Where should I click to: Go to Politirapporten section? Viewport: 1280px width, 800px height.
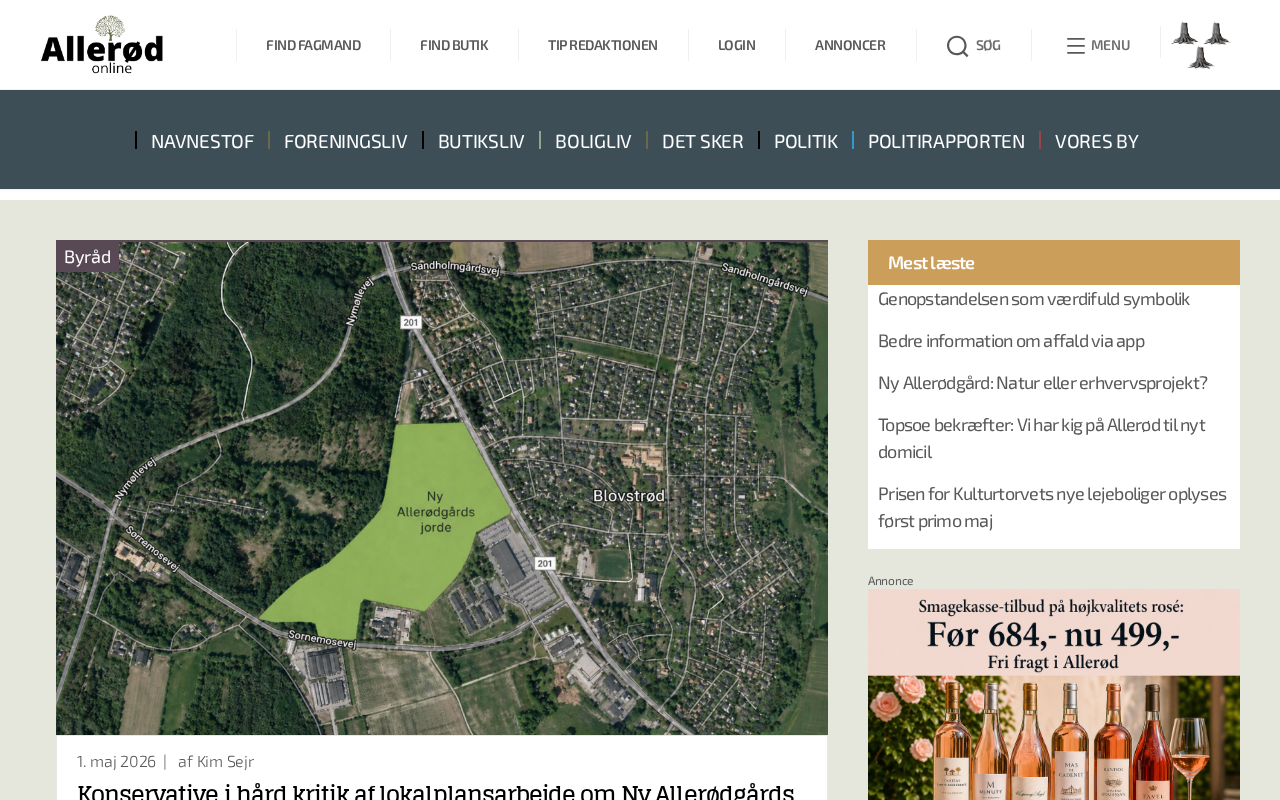946,141
